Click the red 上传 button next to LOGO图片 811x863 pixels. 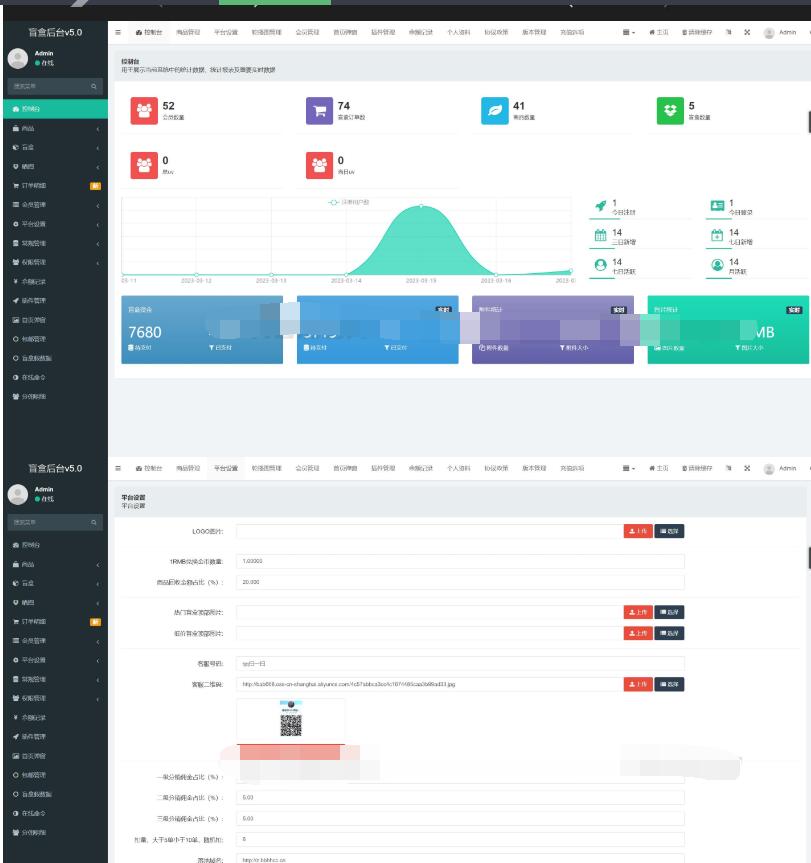638,531
